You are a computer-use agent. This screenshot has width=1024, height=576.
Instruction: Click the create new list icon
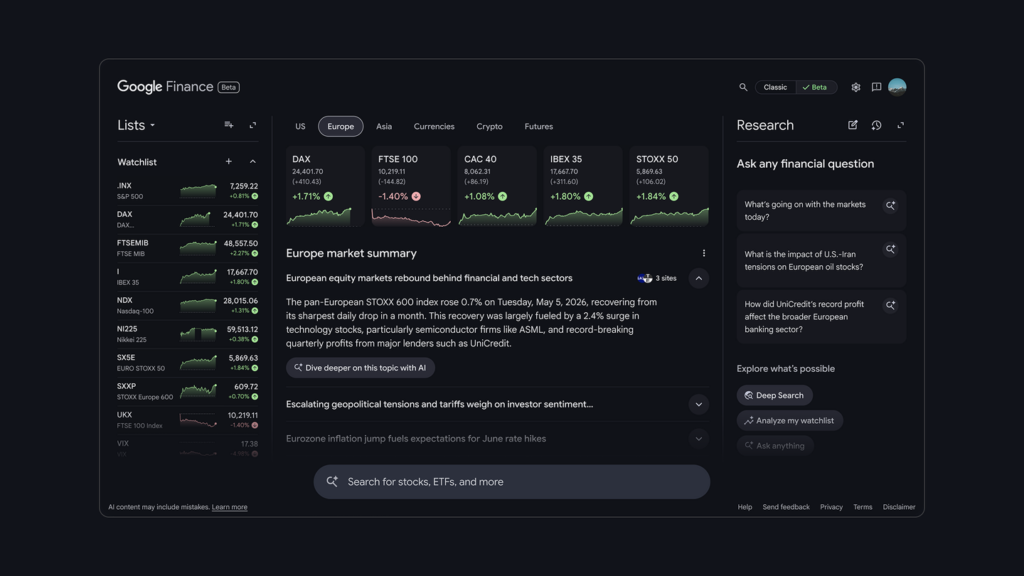click(229, 125)
